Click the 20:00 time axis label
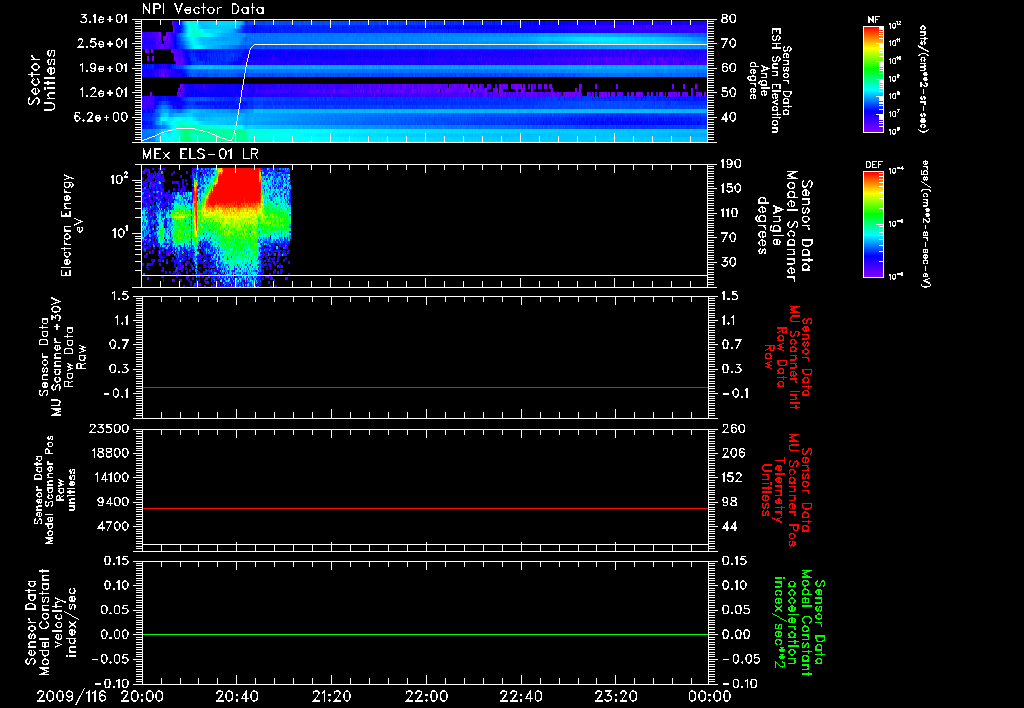1024x708 pixels. (x=142, y=696)
